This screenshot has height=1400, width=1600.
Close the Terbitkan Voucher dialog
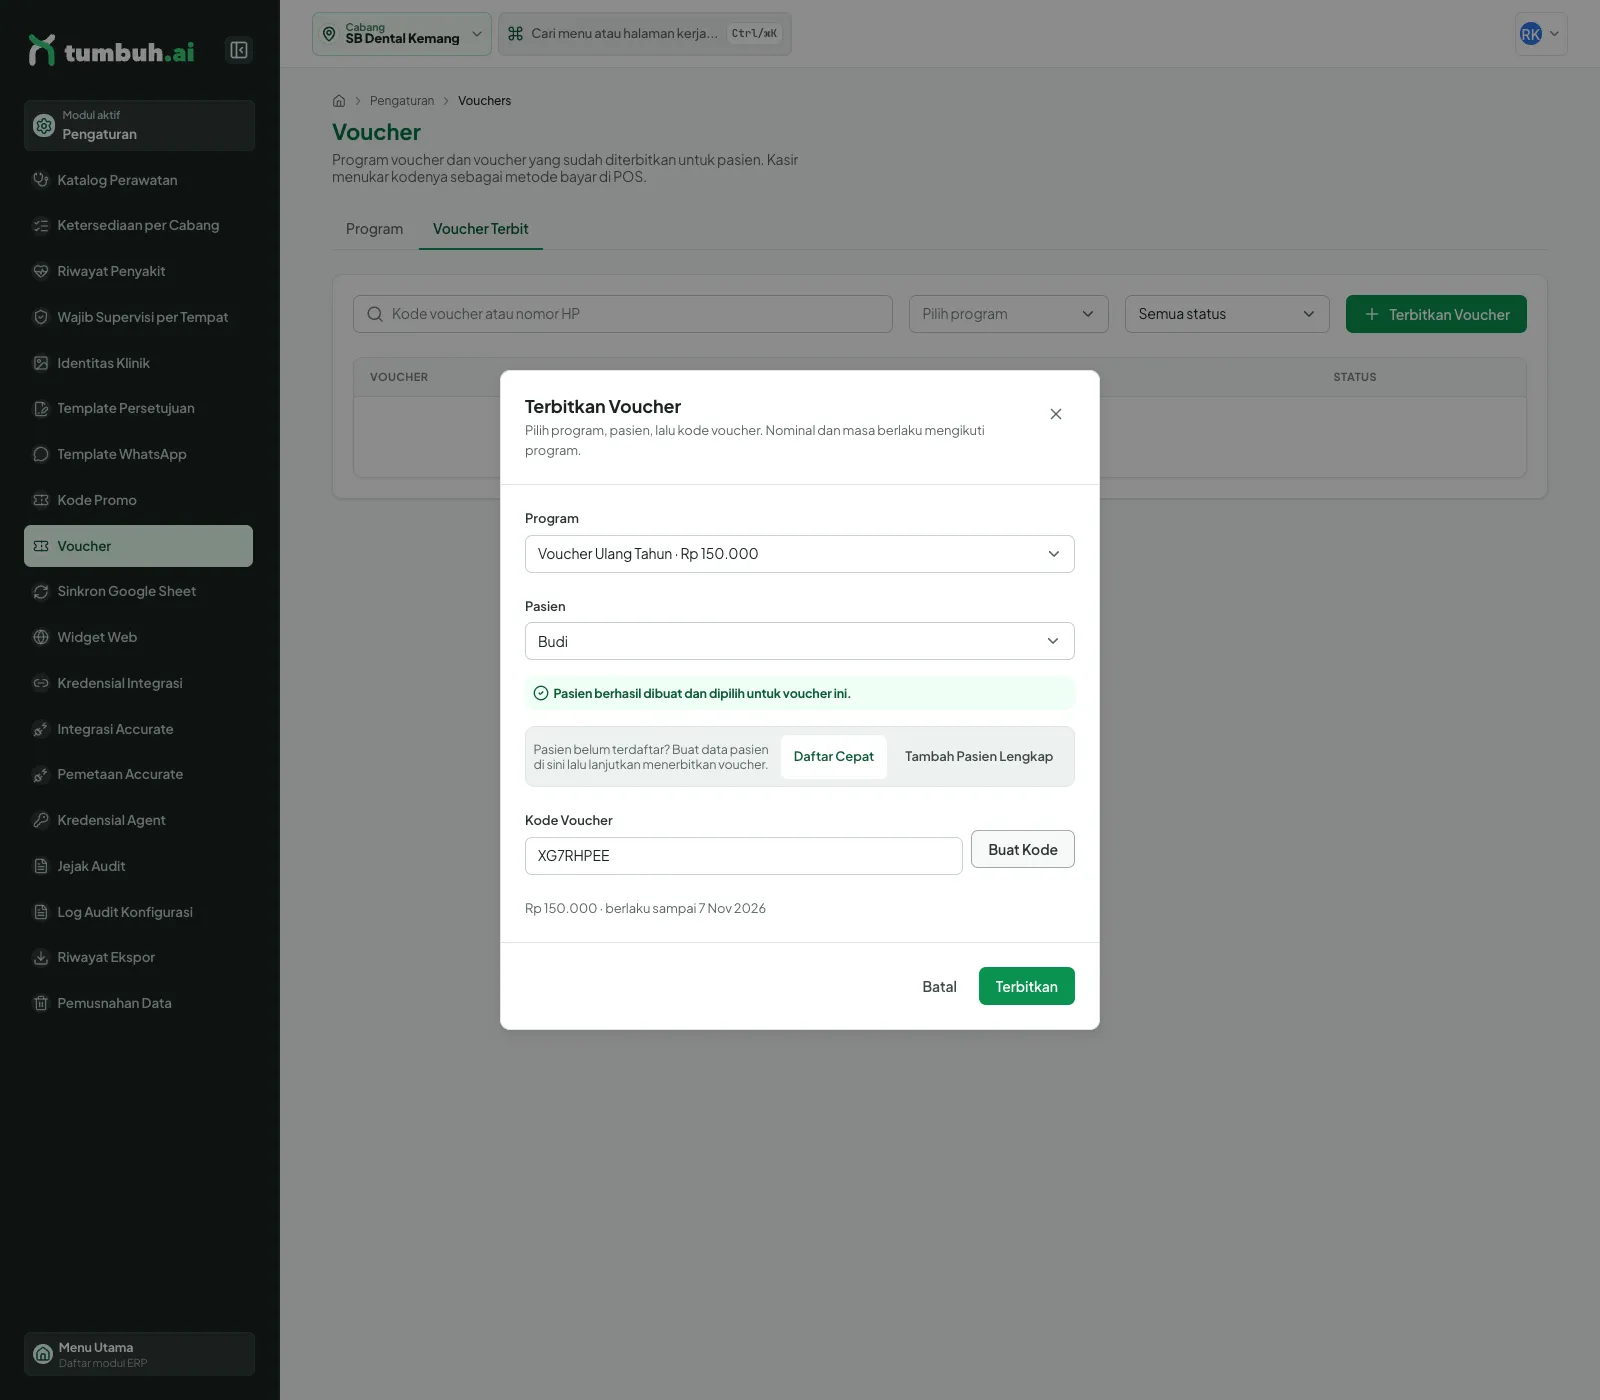coord(1056,414)
